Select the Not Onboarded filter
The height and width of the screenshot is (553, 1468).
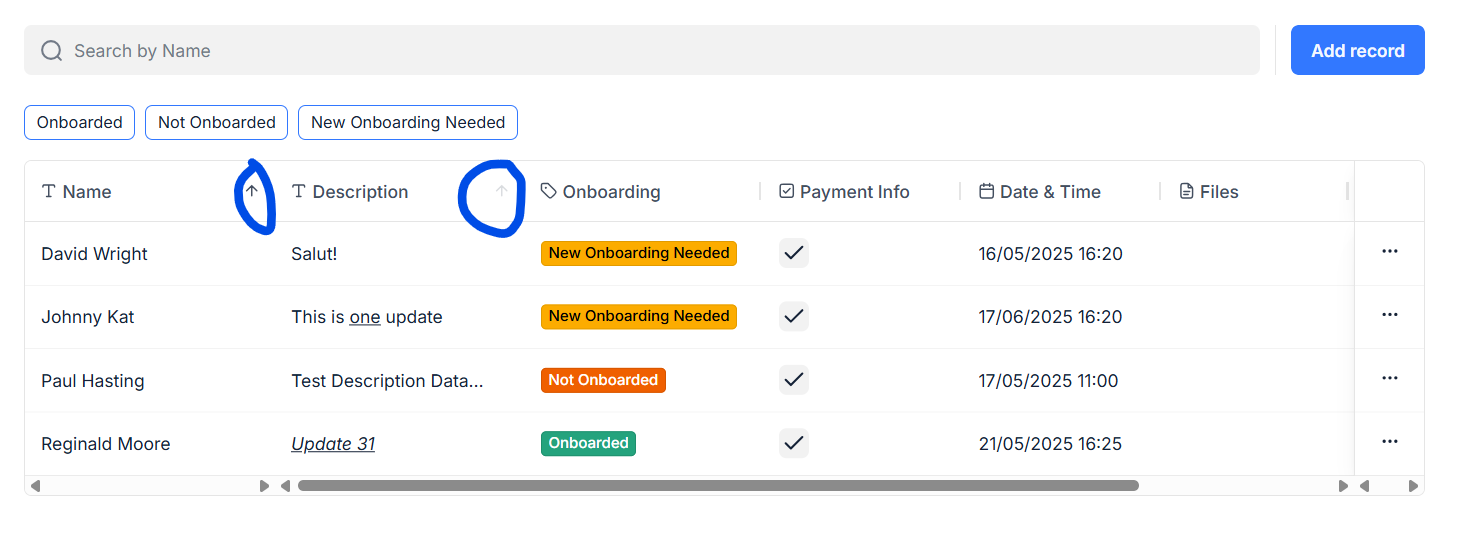pyautogui.click(x=216, y=122)
